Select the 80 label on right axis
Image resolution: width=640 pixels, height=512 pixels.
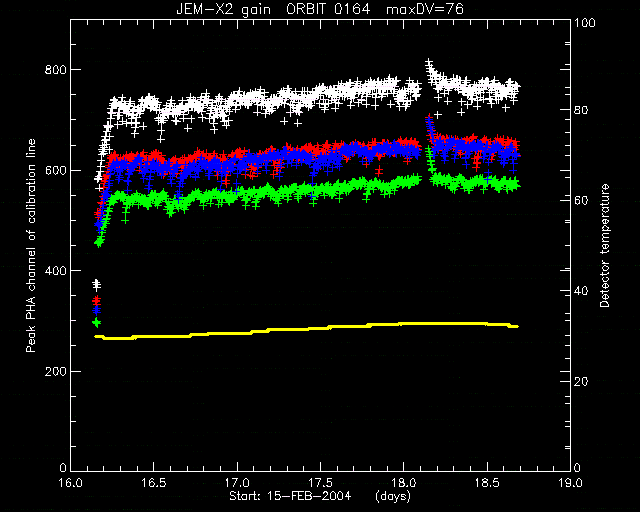(581, 110)
